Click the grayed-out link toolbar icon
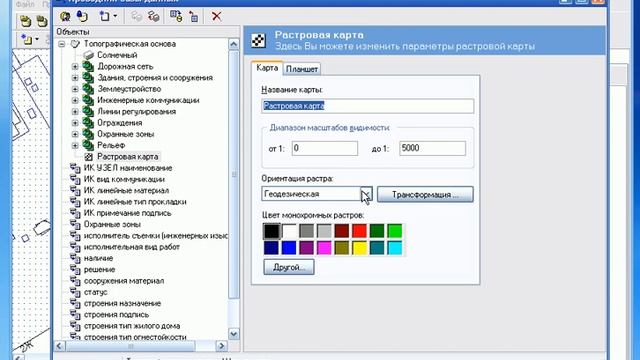This screenshot has height=360, width=640. [x=136, y=16]
